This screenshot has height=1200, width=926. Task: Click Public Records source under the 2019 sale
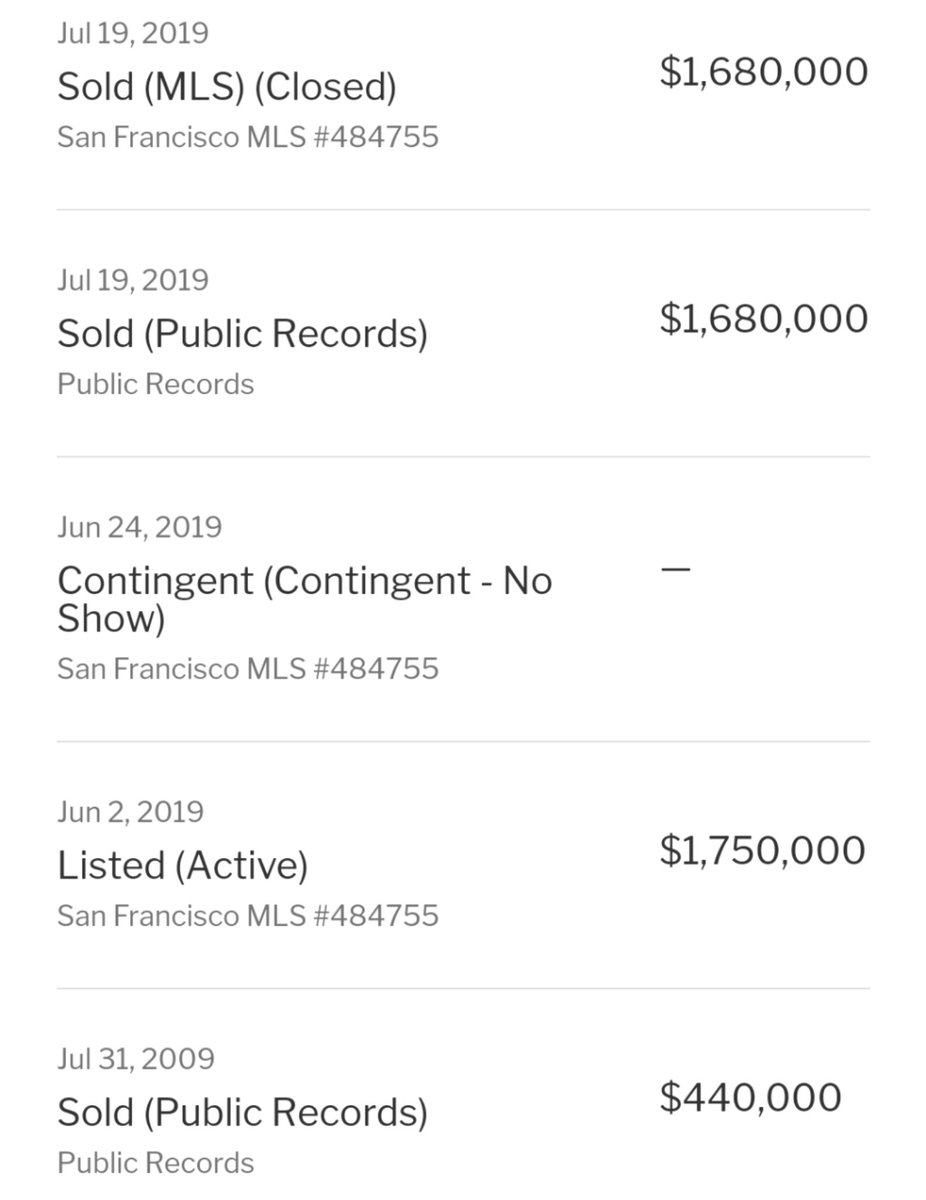coord(155,384)
